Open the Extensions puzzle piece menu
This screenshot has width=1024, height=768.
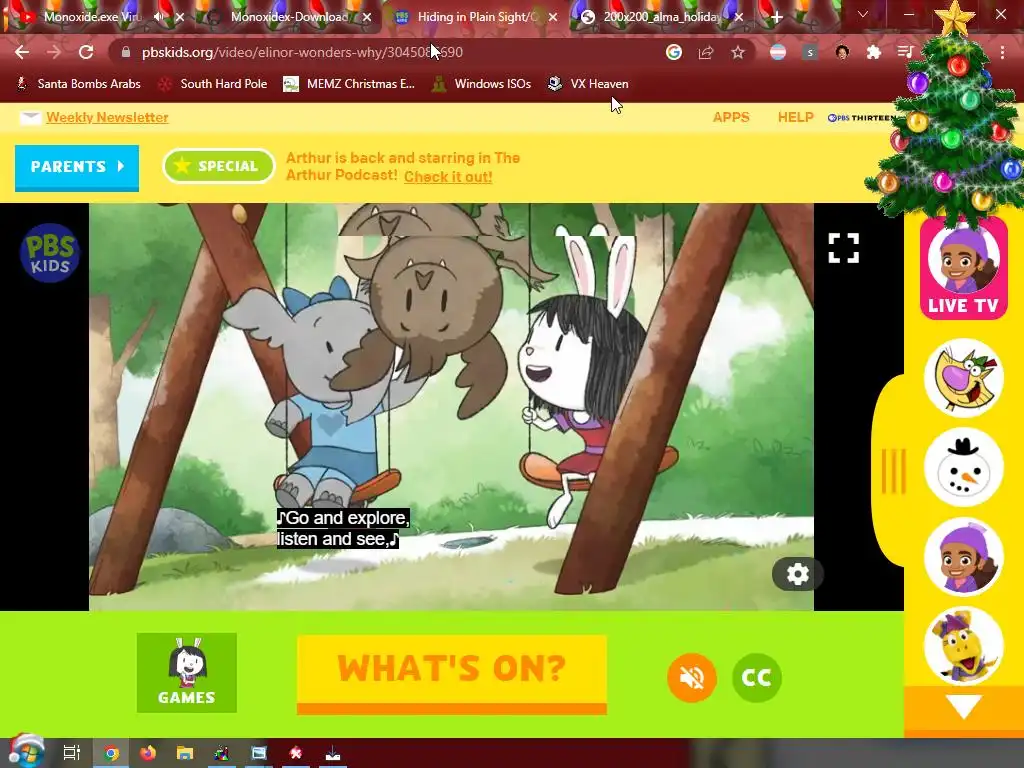point(874,52)
